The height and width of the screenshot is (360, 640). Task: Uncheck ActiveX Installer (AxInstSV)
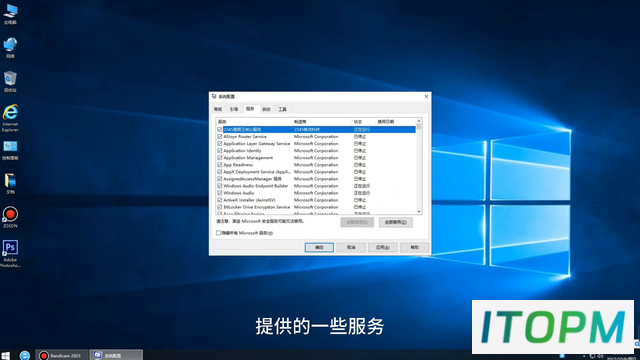click(x=220, y=200)
